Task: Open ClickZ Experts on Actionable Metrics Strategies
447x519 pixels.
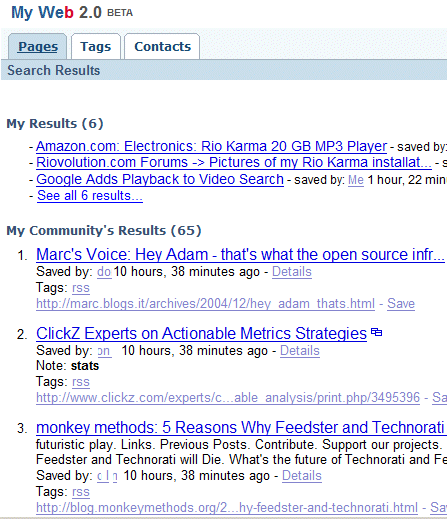Action: click(201, 334)
